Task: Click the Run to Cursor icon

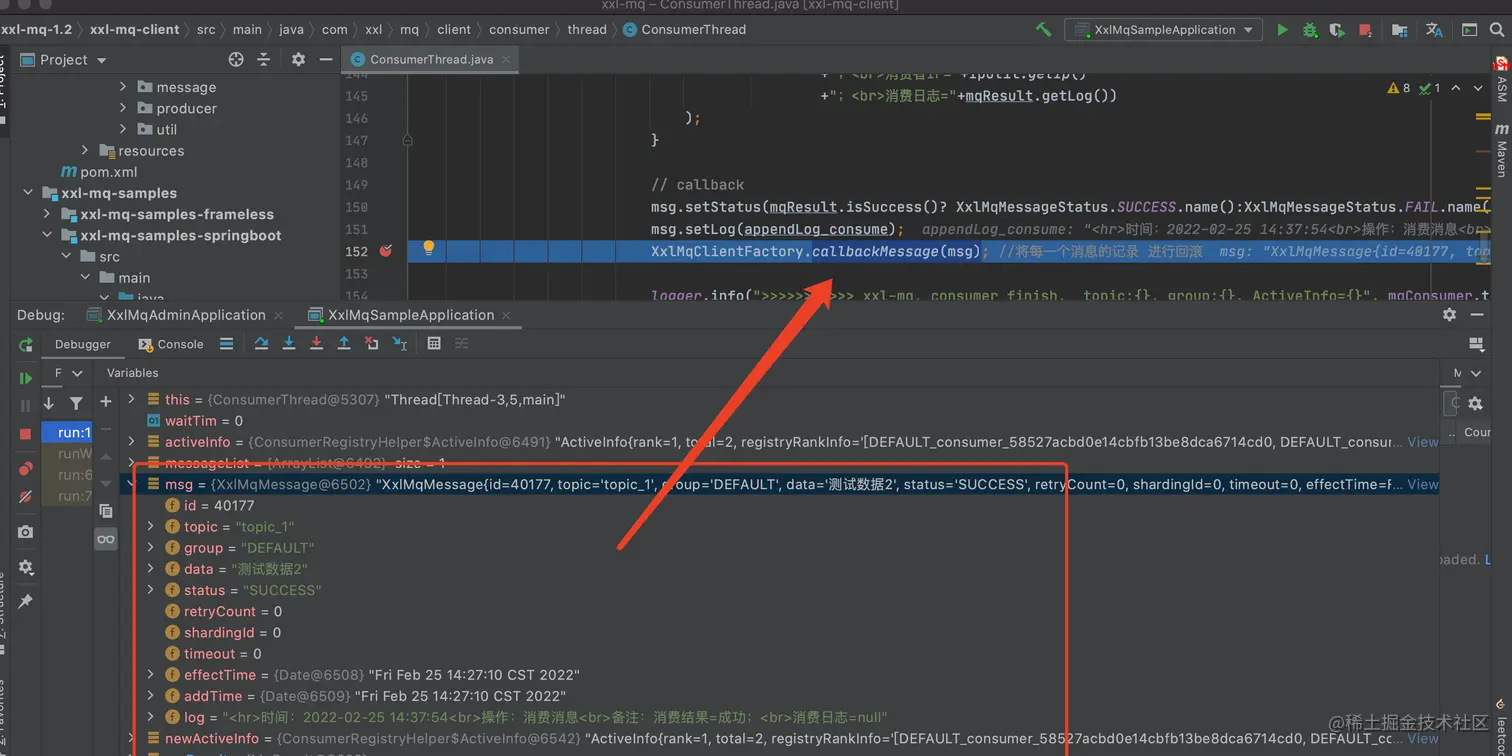Action: 400,343
